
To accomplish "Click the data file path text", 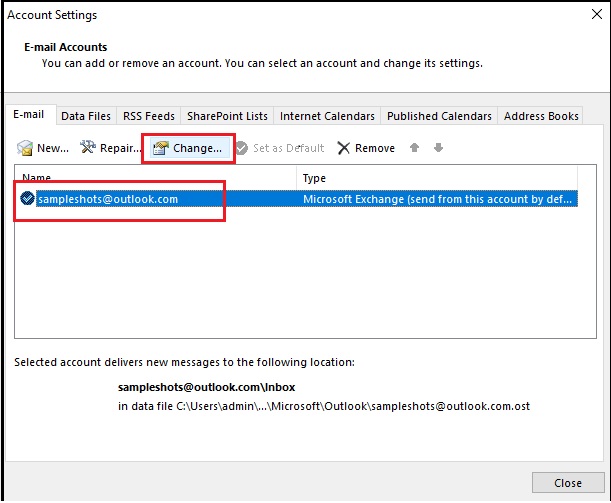I will pos(324,406).
